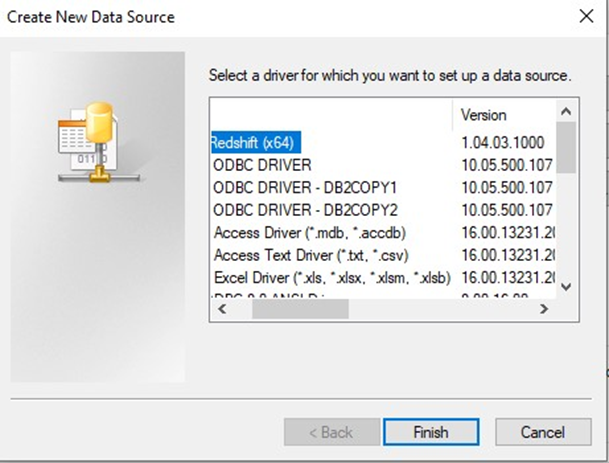Screen dimensions: 609x463
Task: Click the vertical scrollbar thumb
Action: pyautogui.click(x=566, y=145)
